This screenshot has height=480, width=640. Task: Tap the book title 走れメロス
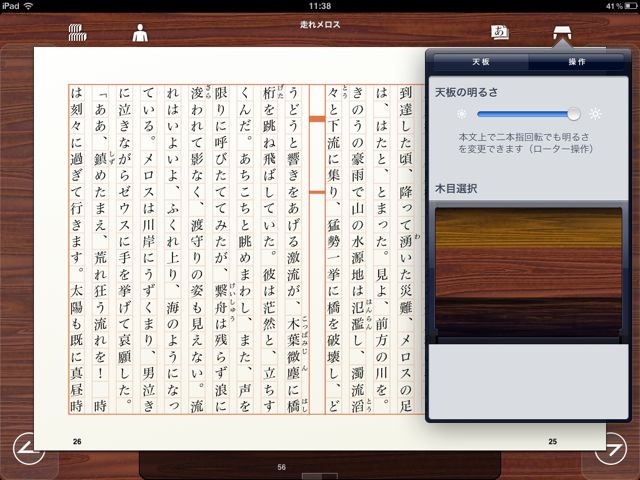tap(320, 24)
